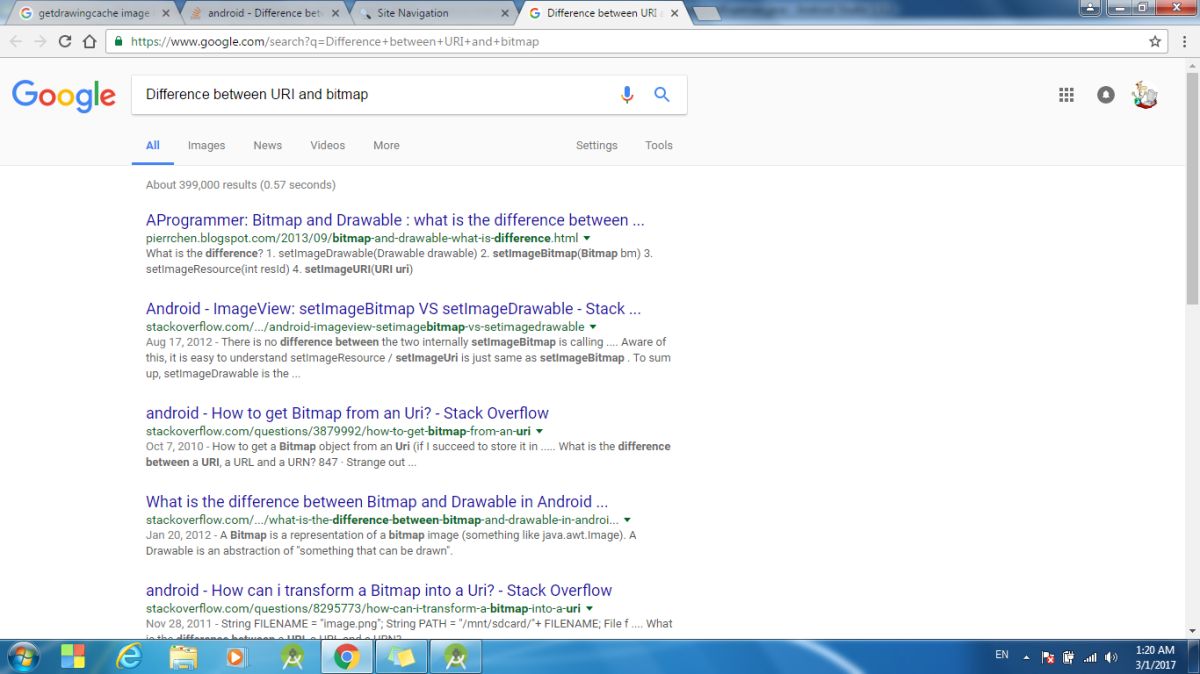Screen dimensions: 1200x674
Task: Click the voice search microphone icon
Action: pos(627,94)
